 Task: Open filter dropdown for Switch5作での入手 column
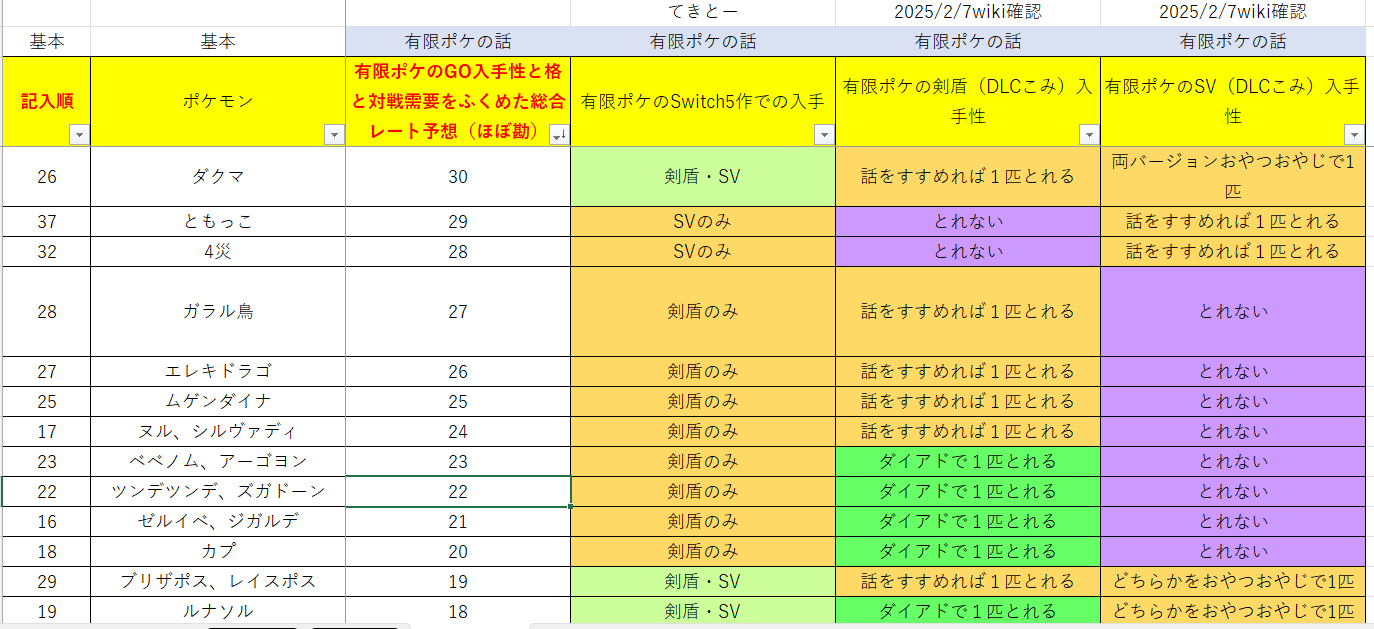pyautogui.click(x=824, y=135)
